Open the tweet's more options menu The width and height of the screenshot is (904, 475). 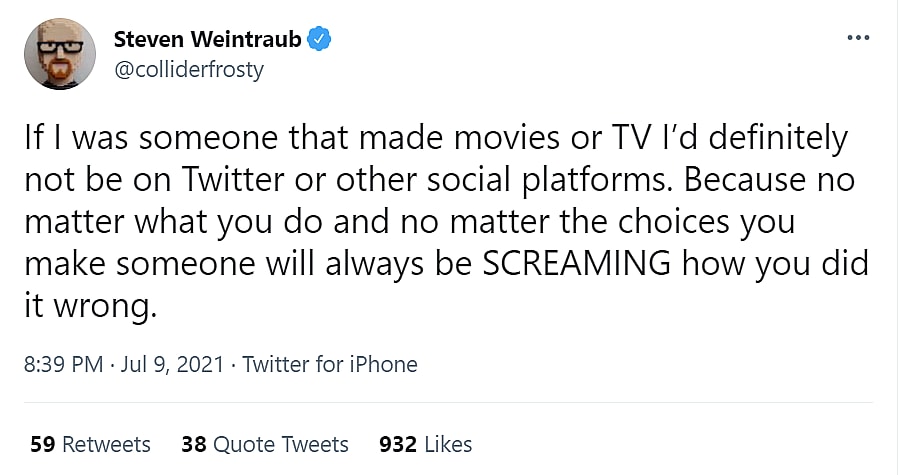[x=858, y=39]
